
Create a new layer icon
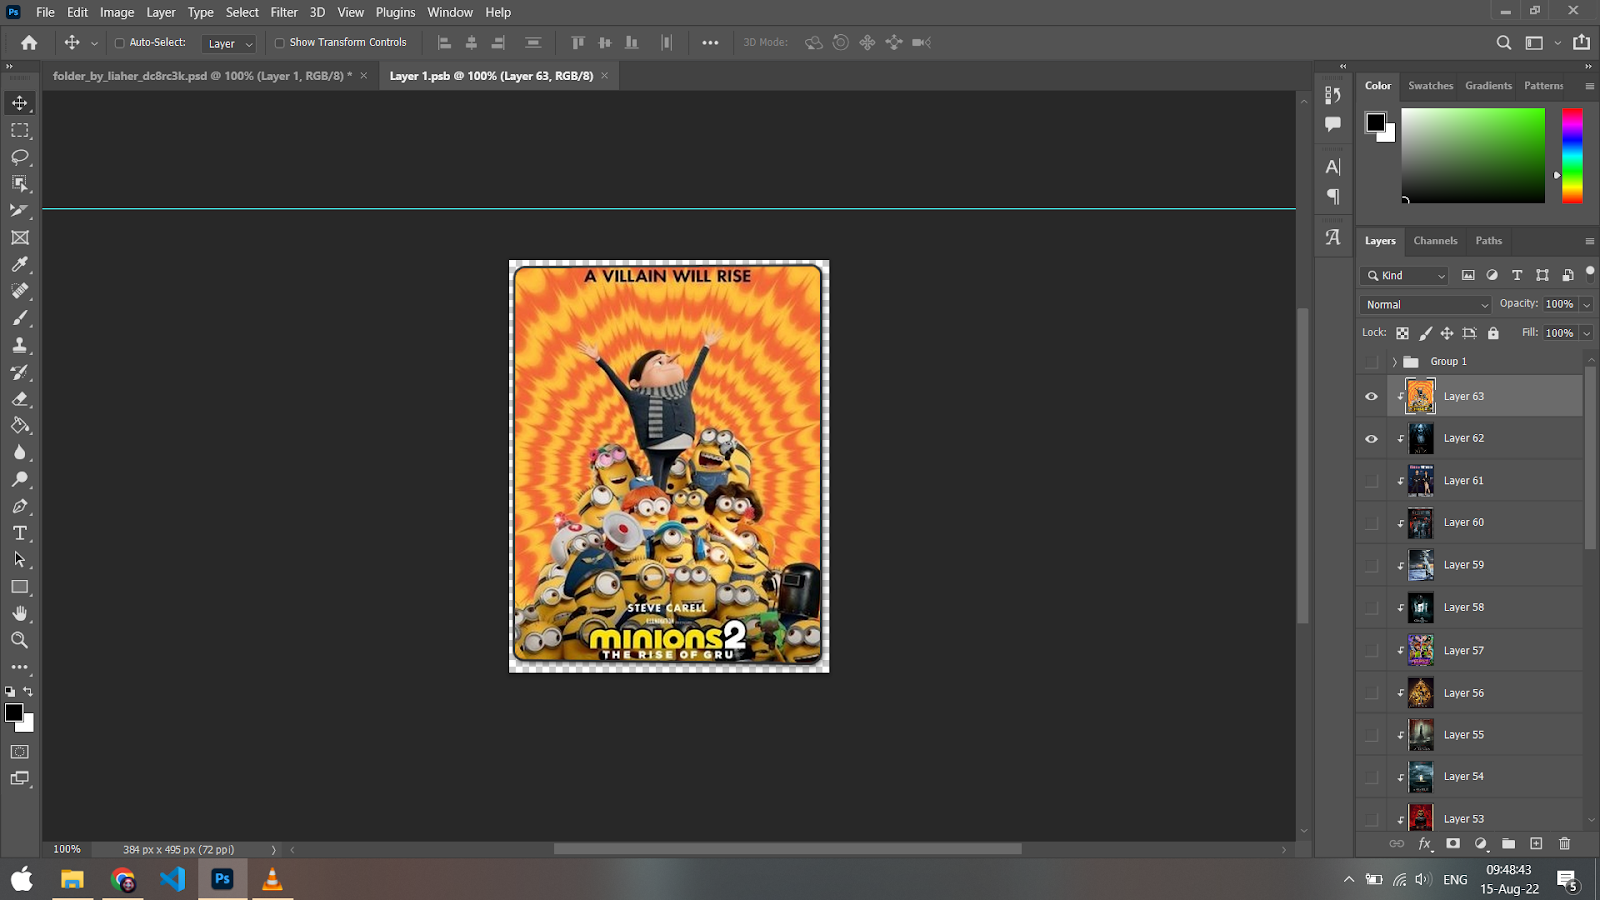1537,844
